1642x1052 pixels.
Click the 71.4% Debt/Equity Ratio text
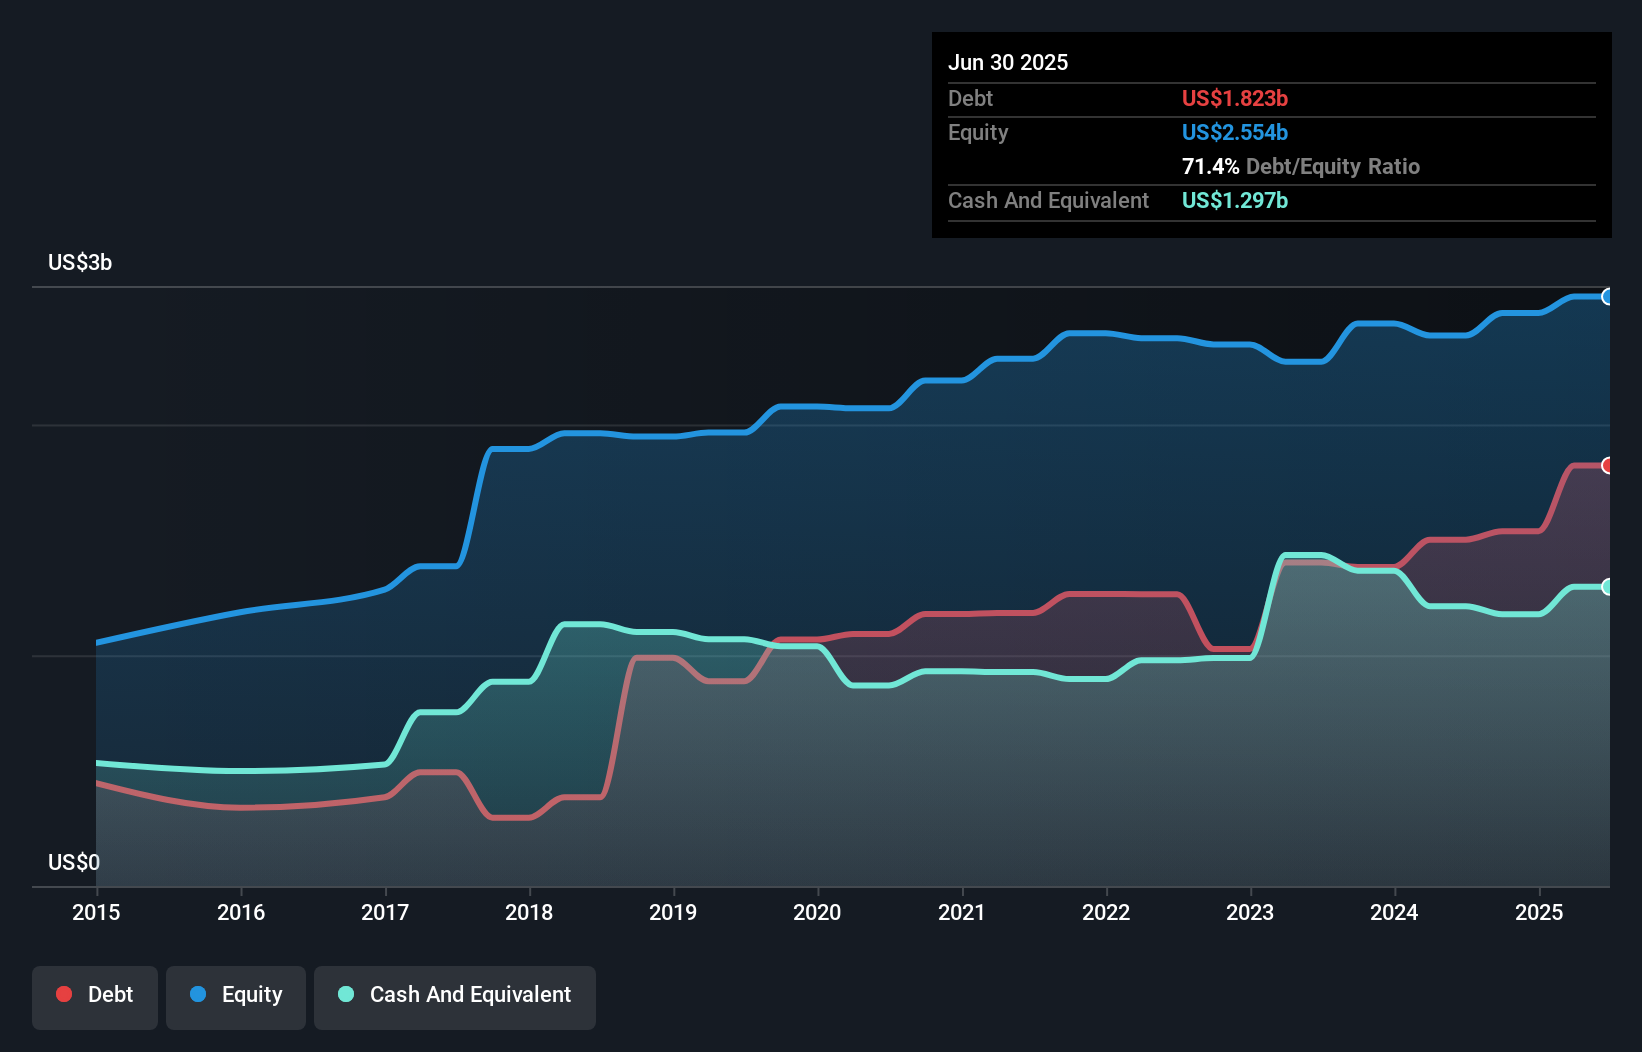[x=1301, y=166]
